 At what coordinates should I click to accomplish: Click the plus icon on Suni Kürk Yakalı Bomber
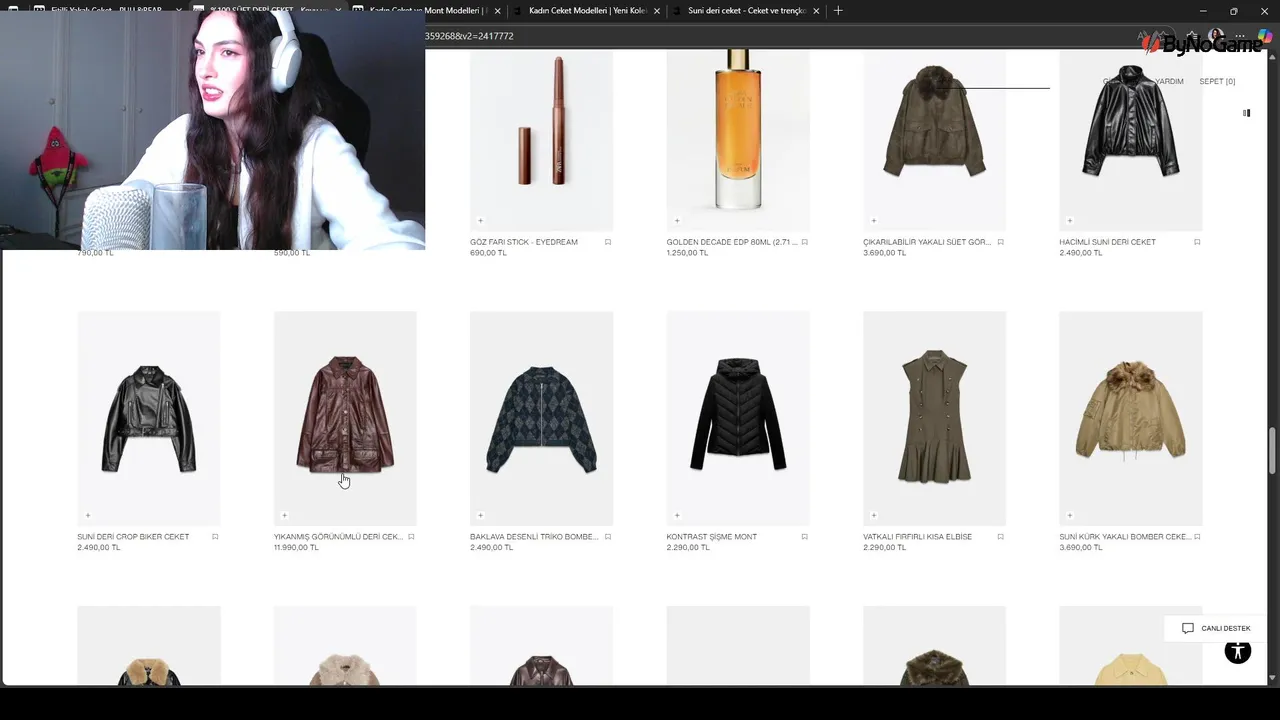1070,516
